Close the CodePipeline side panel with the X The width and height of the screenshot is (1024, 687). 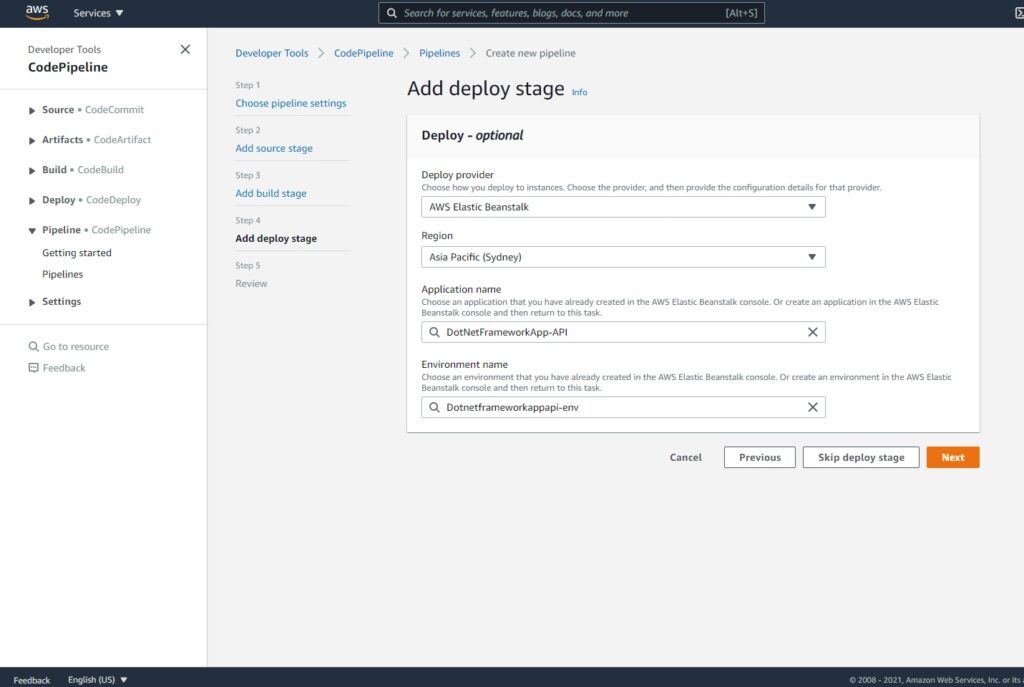(x=185, y=48)
